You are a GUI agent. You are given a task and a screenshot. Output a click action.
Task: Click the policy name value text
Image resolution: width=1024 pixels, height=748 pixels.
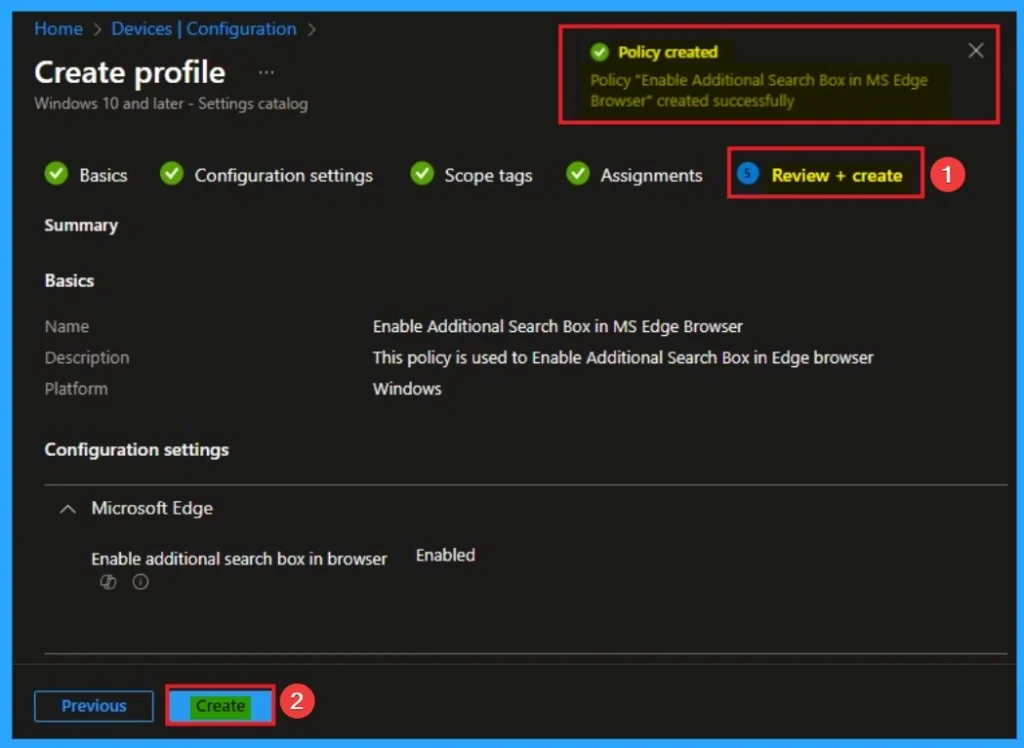[x=557, y=327]
